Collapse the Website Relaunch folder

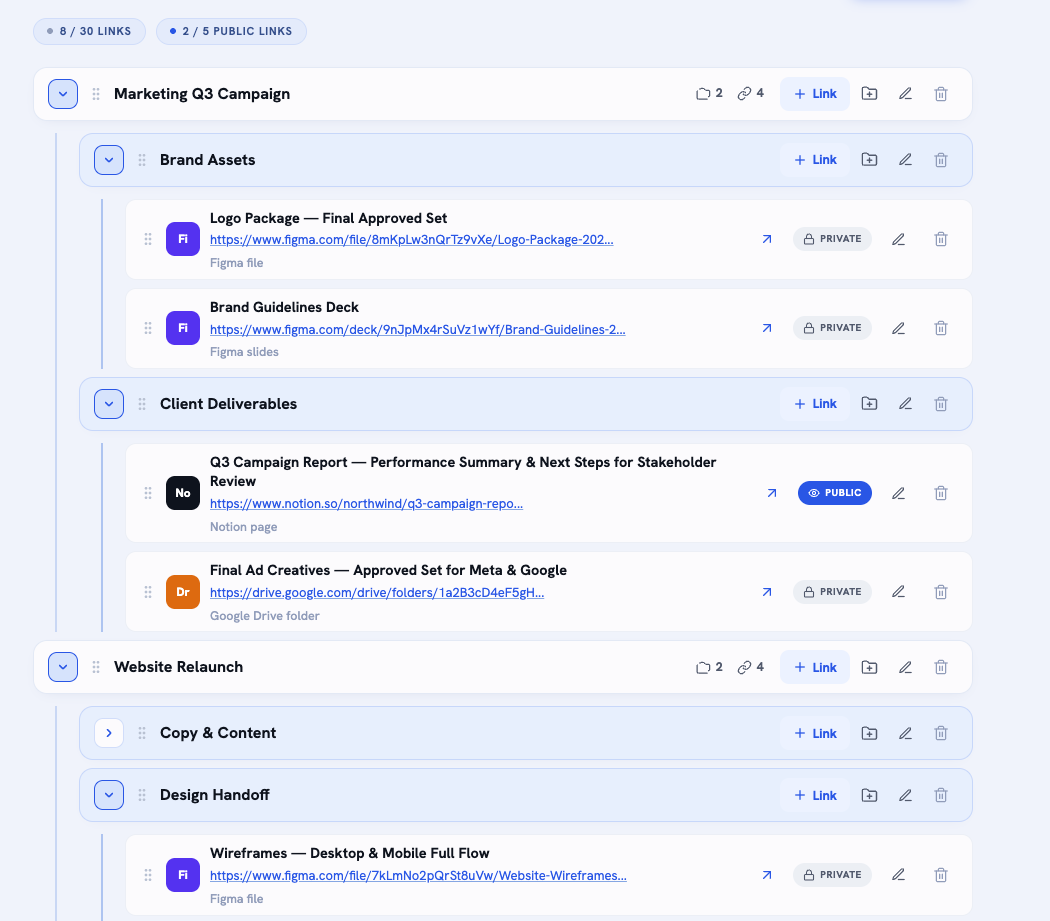coord(63,667)
